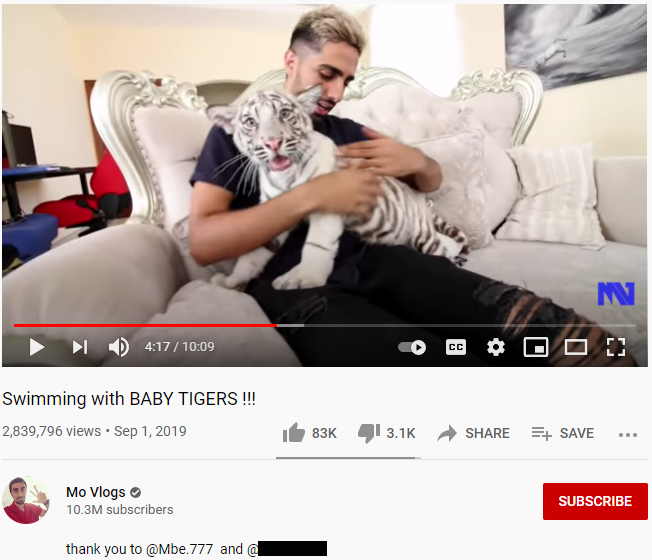Open video settings gear
Viewport: 652px width, 560px height.
pos(496,347)
